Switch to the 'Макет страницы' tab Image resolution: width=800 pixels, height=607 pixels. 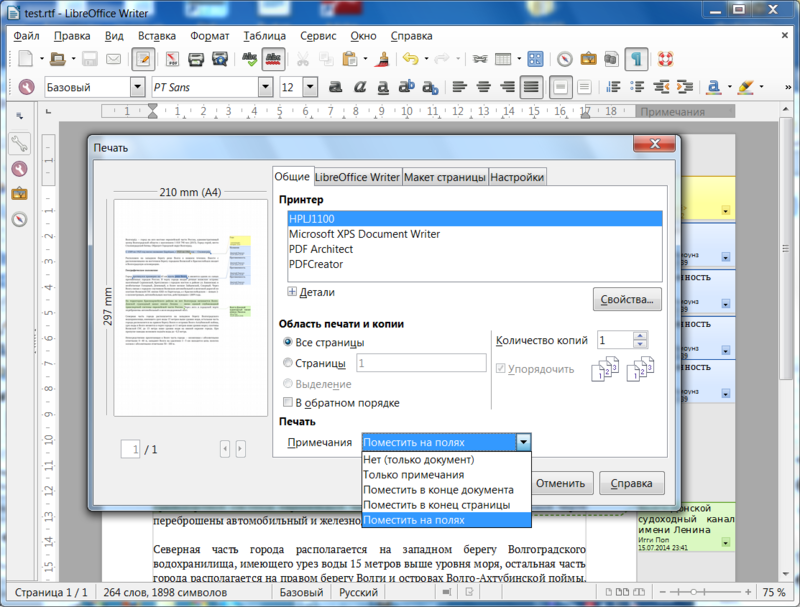coord(445,178)
